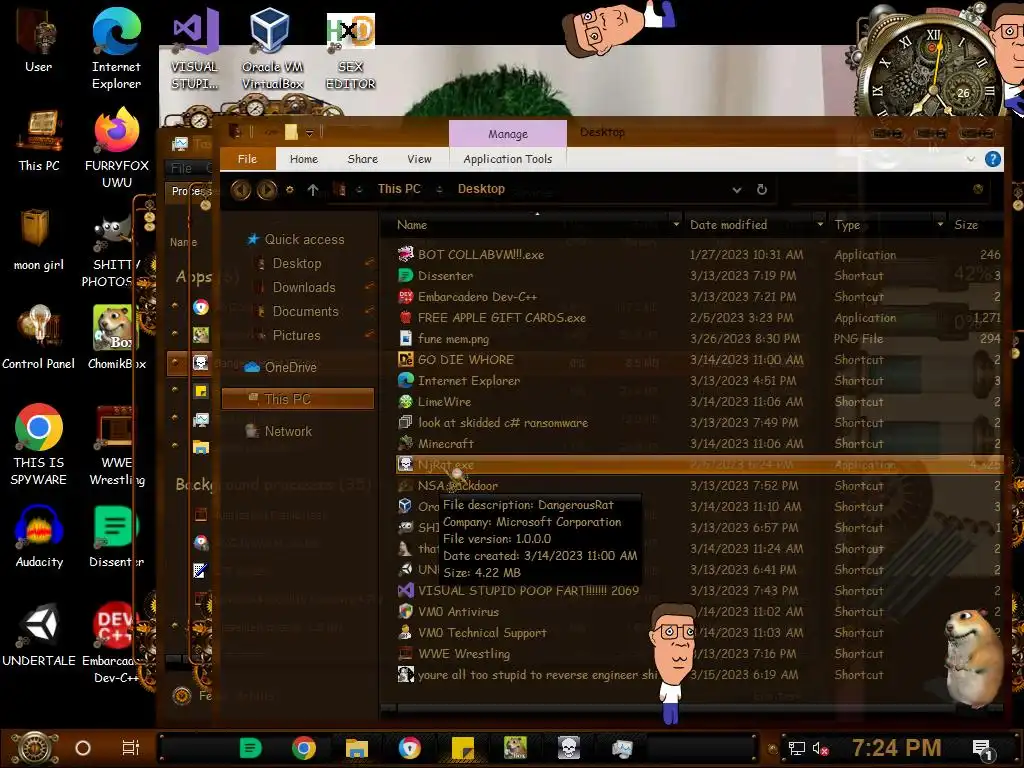Switch to the Share ribbon tab
Screen dimensions: 1024x768
pos(362,159)
